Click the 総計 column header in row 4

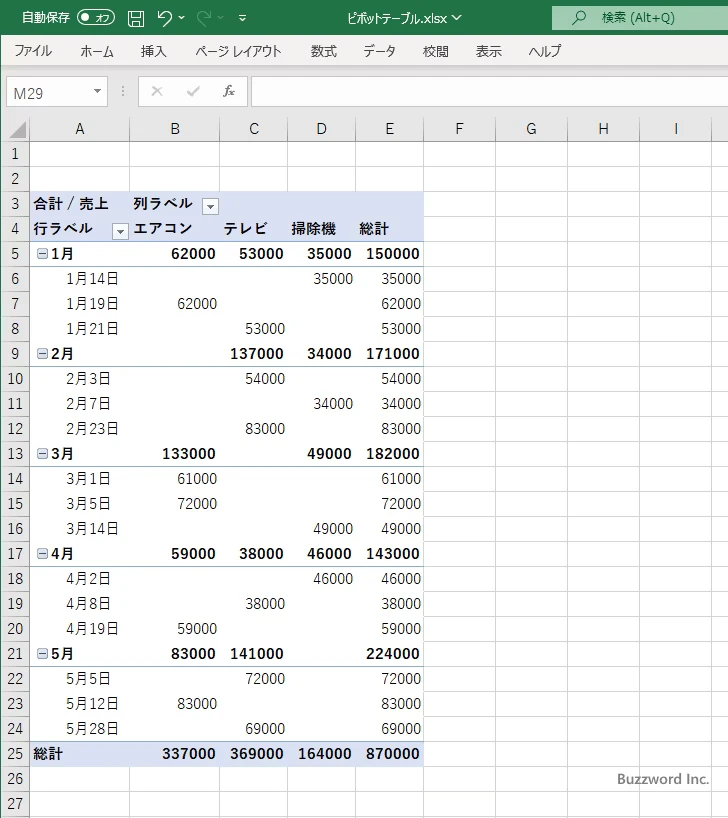tap(389, 228)
